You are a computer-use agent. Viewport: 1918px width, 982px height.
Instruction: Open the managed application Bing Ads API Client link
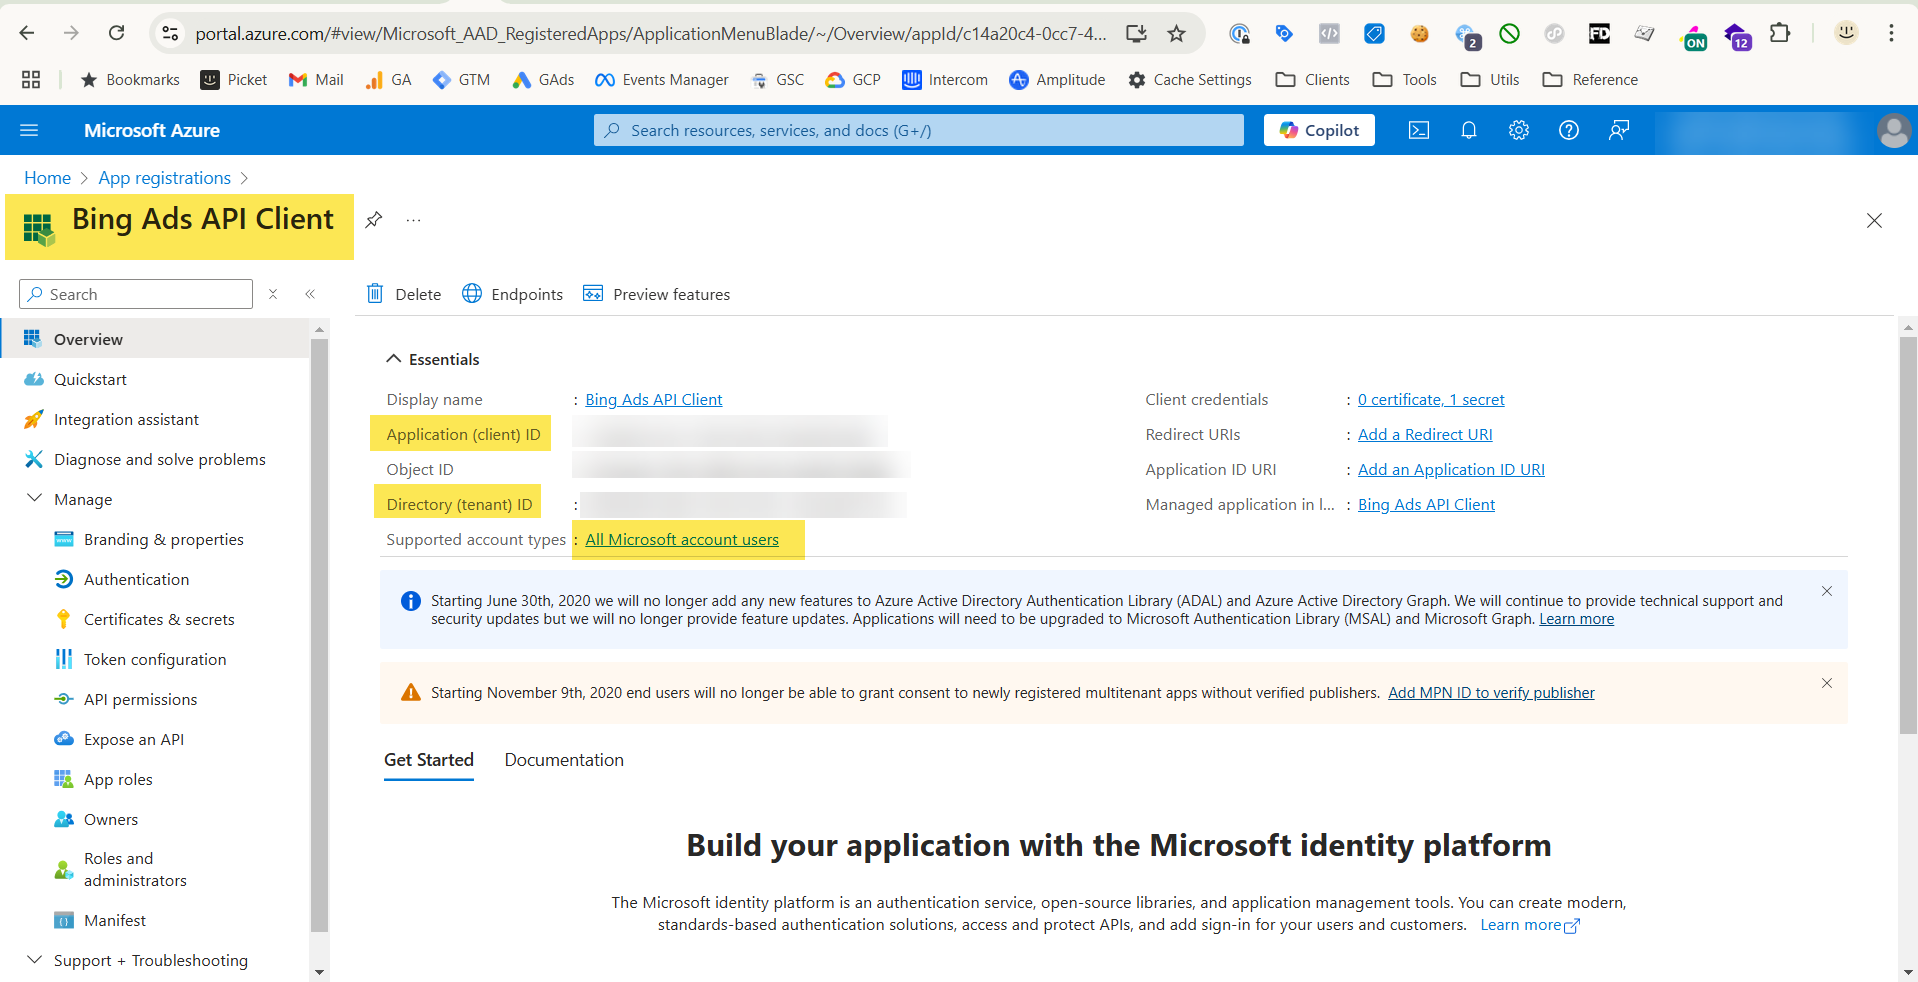pyautogui.click(x=1426, y=504)
